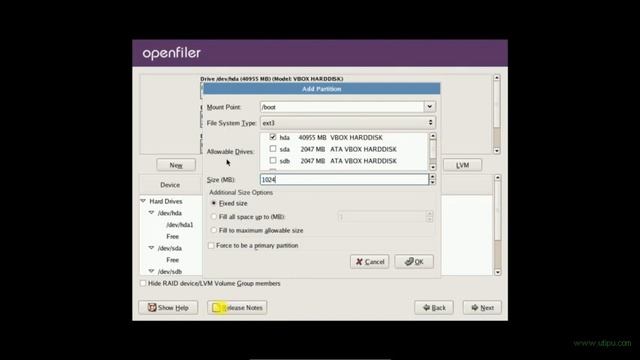Click the LVM button

462,165
